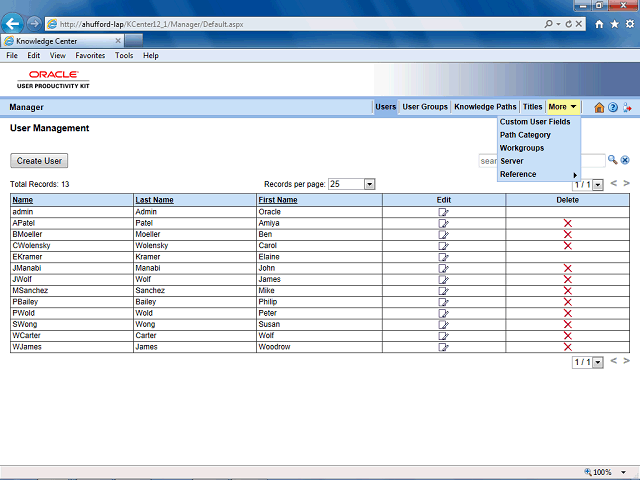The height and width of the screenshot is (480, 640).
Task: Open a new browser tab
Action: pyautogui.click(x=133, y=41)
